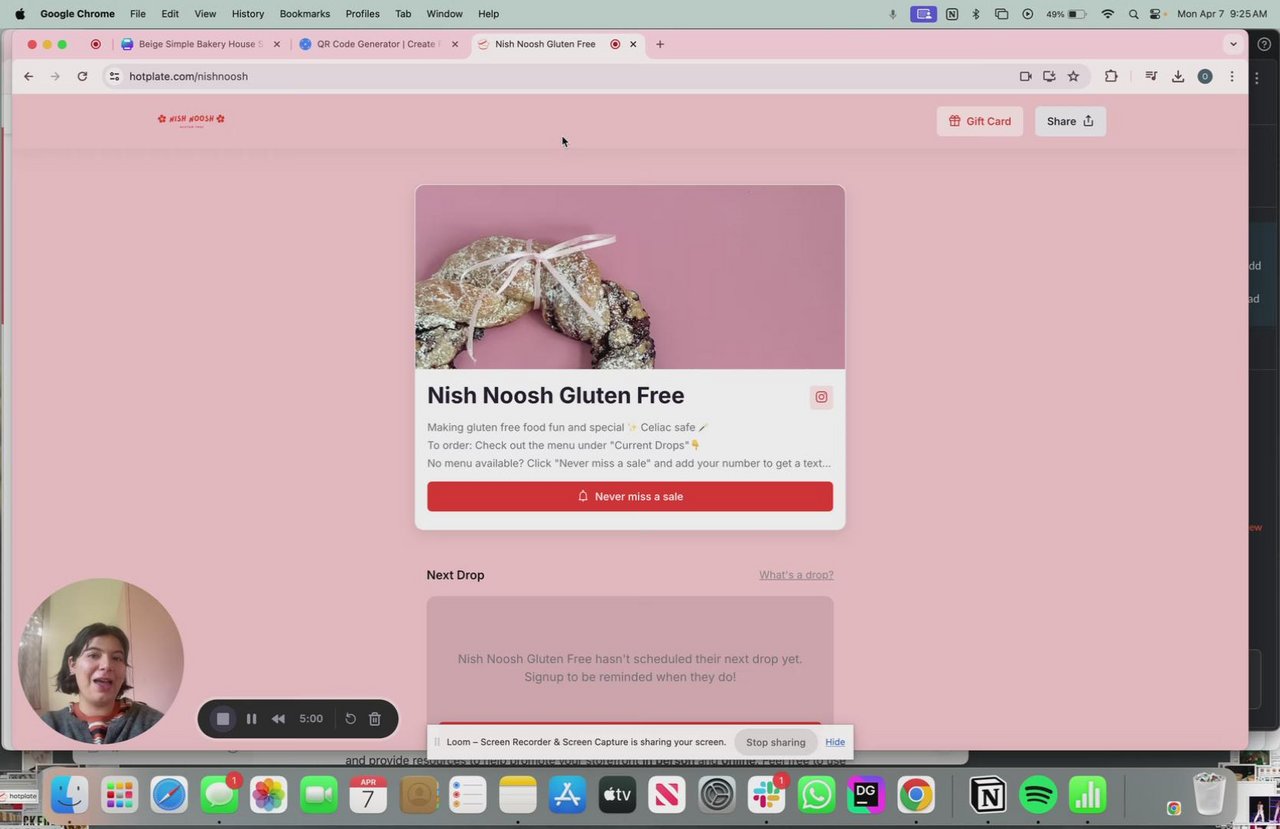Image resolution: width=1280 pixels, height=829 pixels.
Task: Close the Nish Noosh Gluten Free tab
Action: tap(633, 44)
